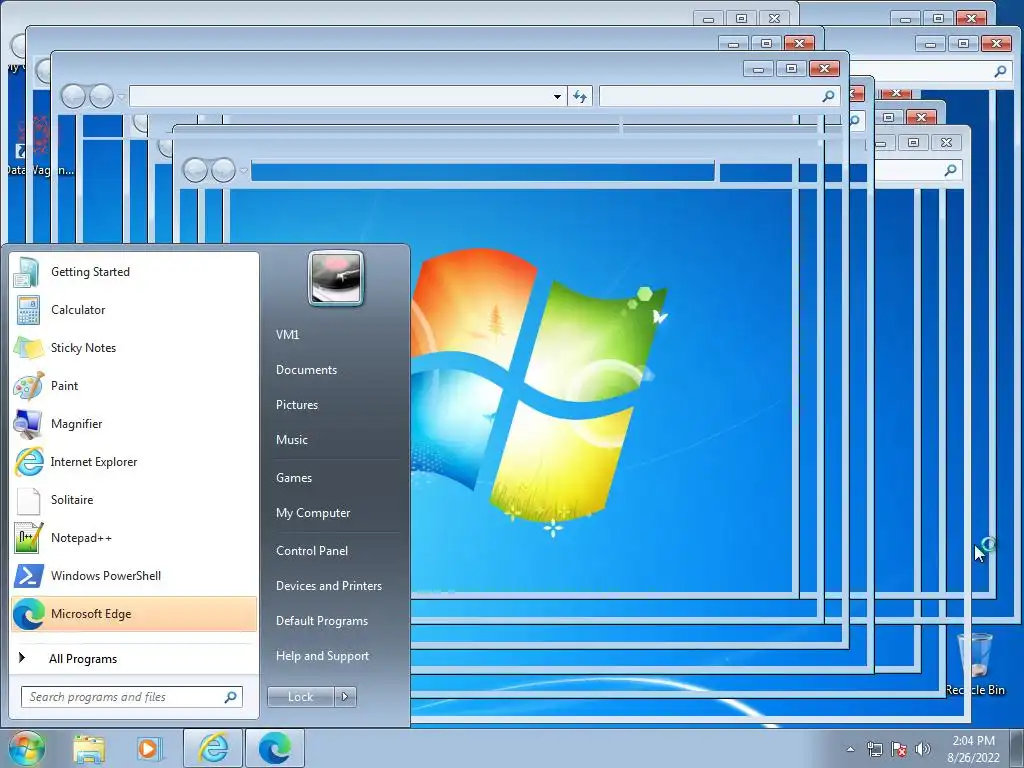Open Action Center flag icon
Image resolution: width=1024 pixels, height=768 pixels.
899,749
